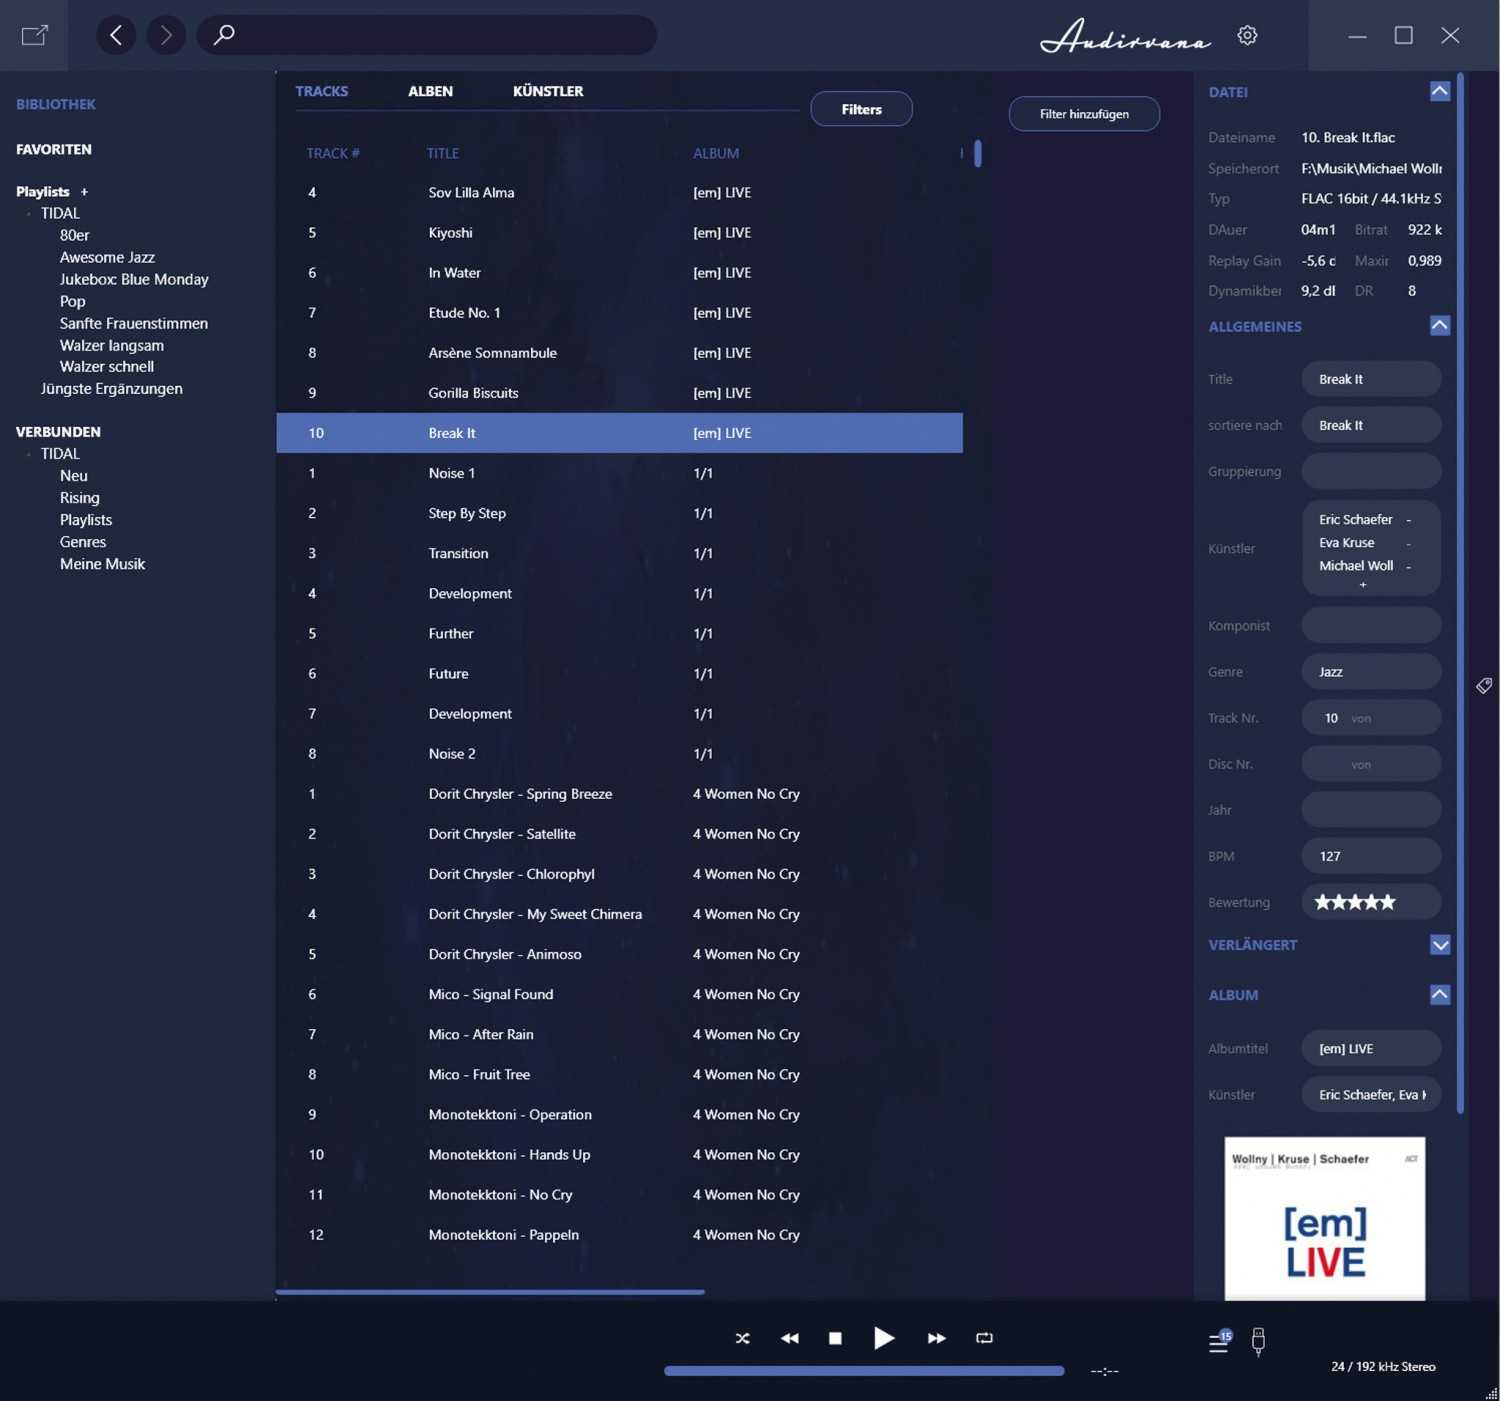The width and height of the screenshot is (1500, 1401).
Task: Click Filter hinzufügen button
Action: click(x=1084, y=114)
